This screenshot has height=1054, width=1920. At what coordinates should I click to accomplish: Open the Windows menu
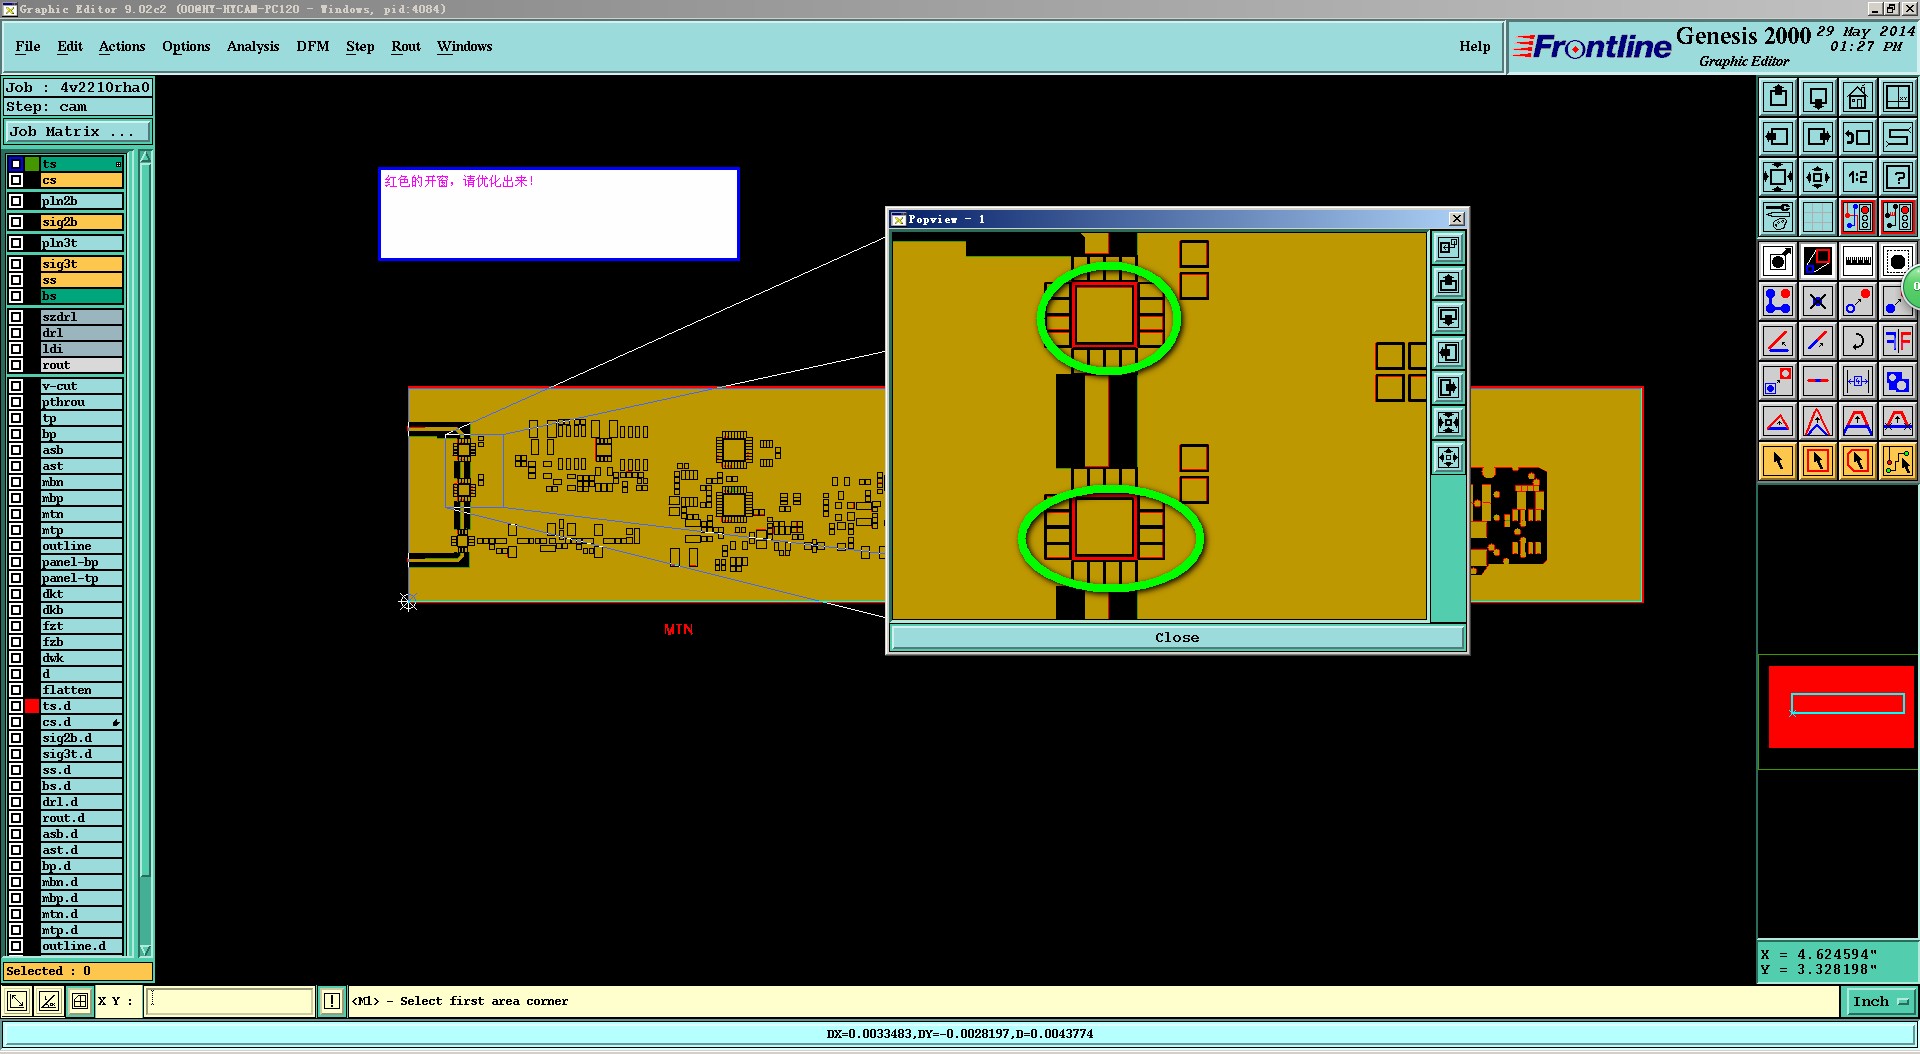click(x=464, y=46)
